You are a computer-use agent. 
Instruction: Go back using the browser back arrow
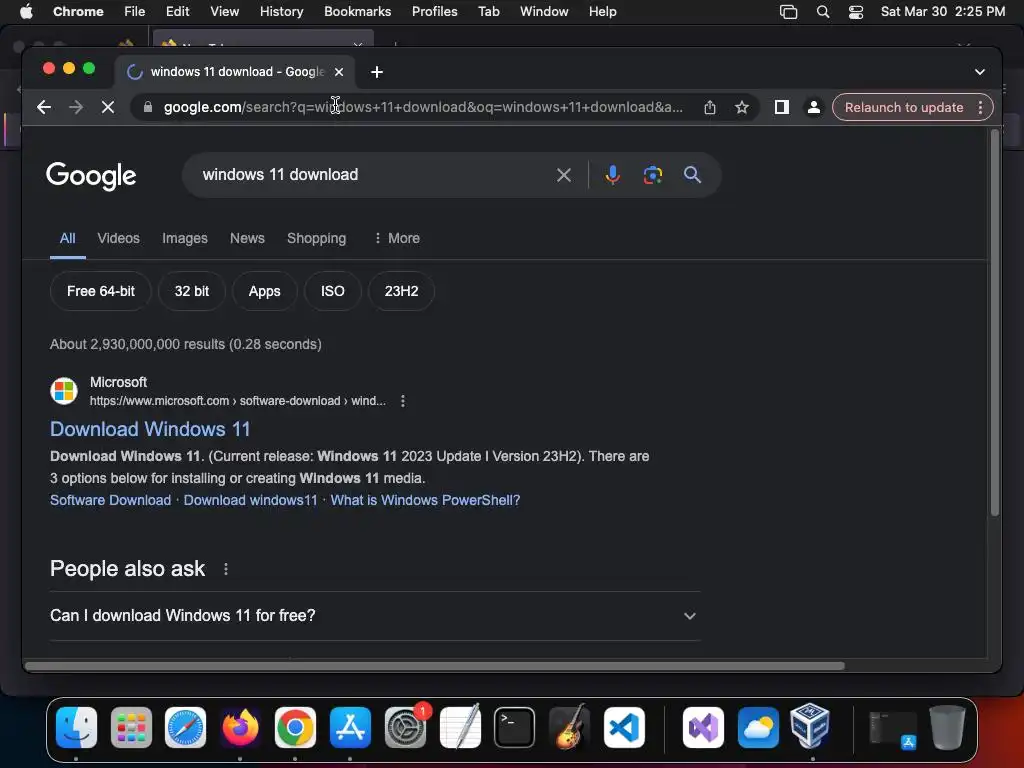(44, 107)
